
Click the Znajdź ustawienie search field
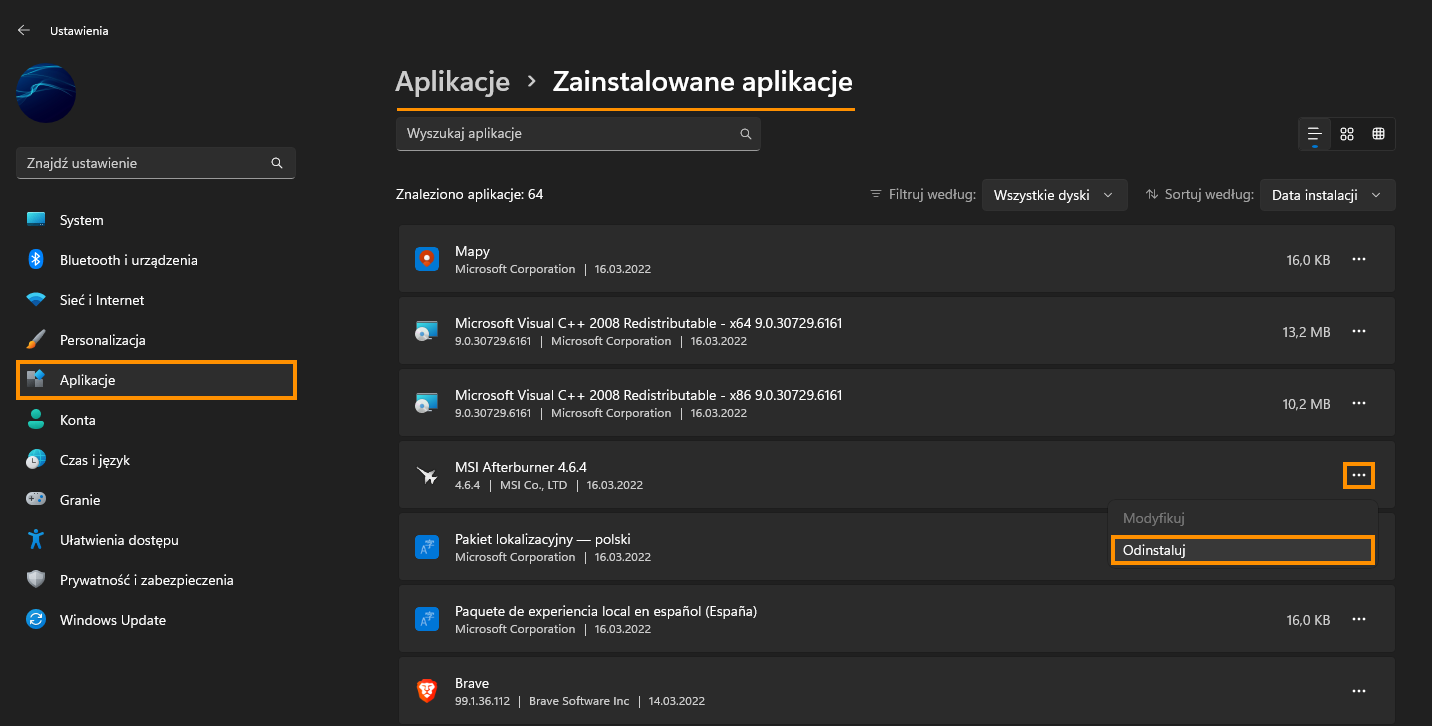coord(156,163)
